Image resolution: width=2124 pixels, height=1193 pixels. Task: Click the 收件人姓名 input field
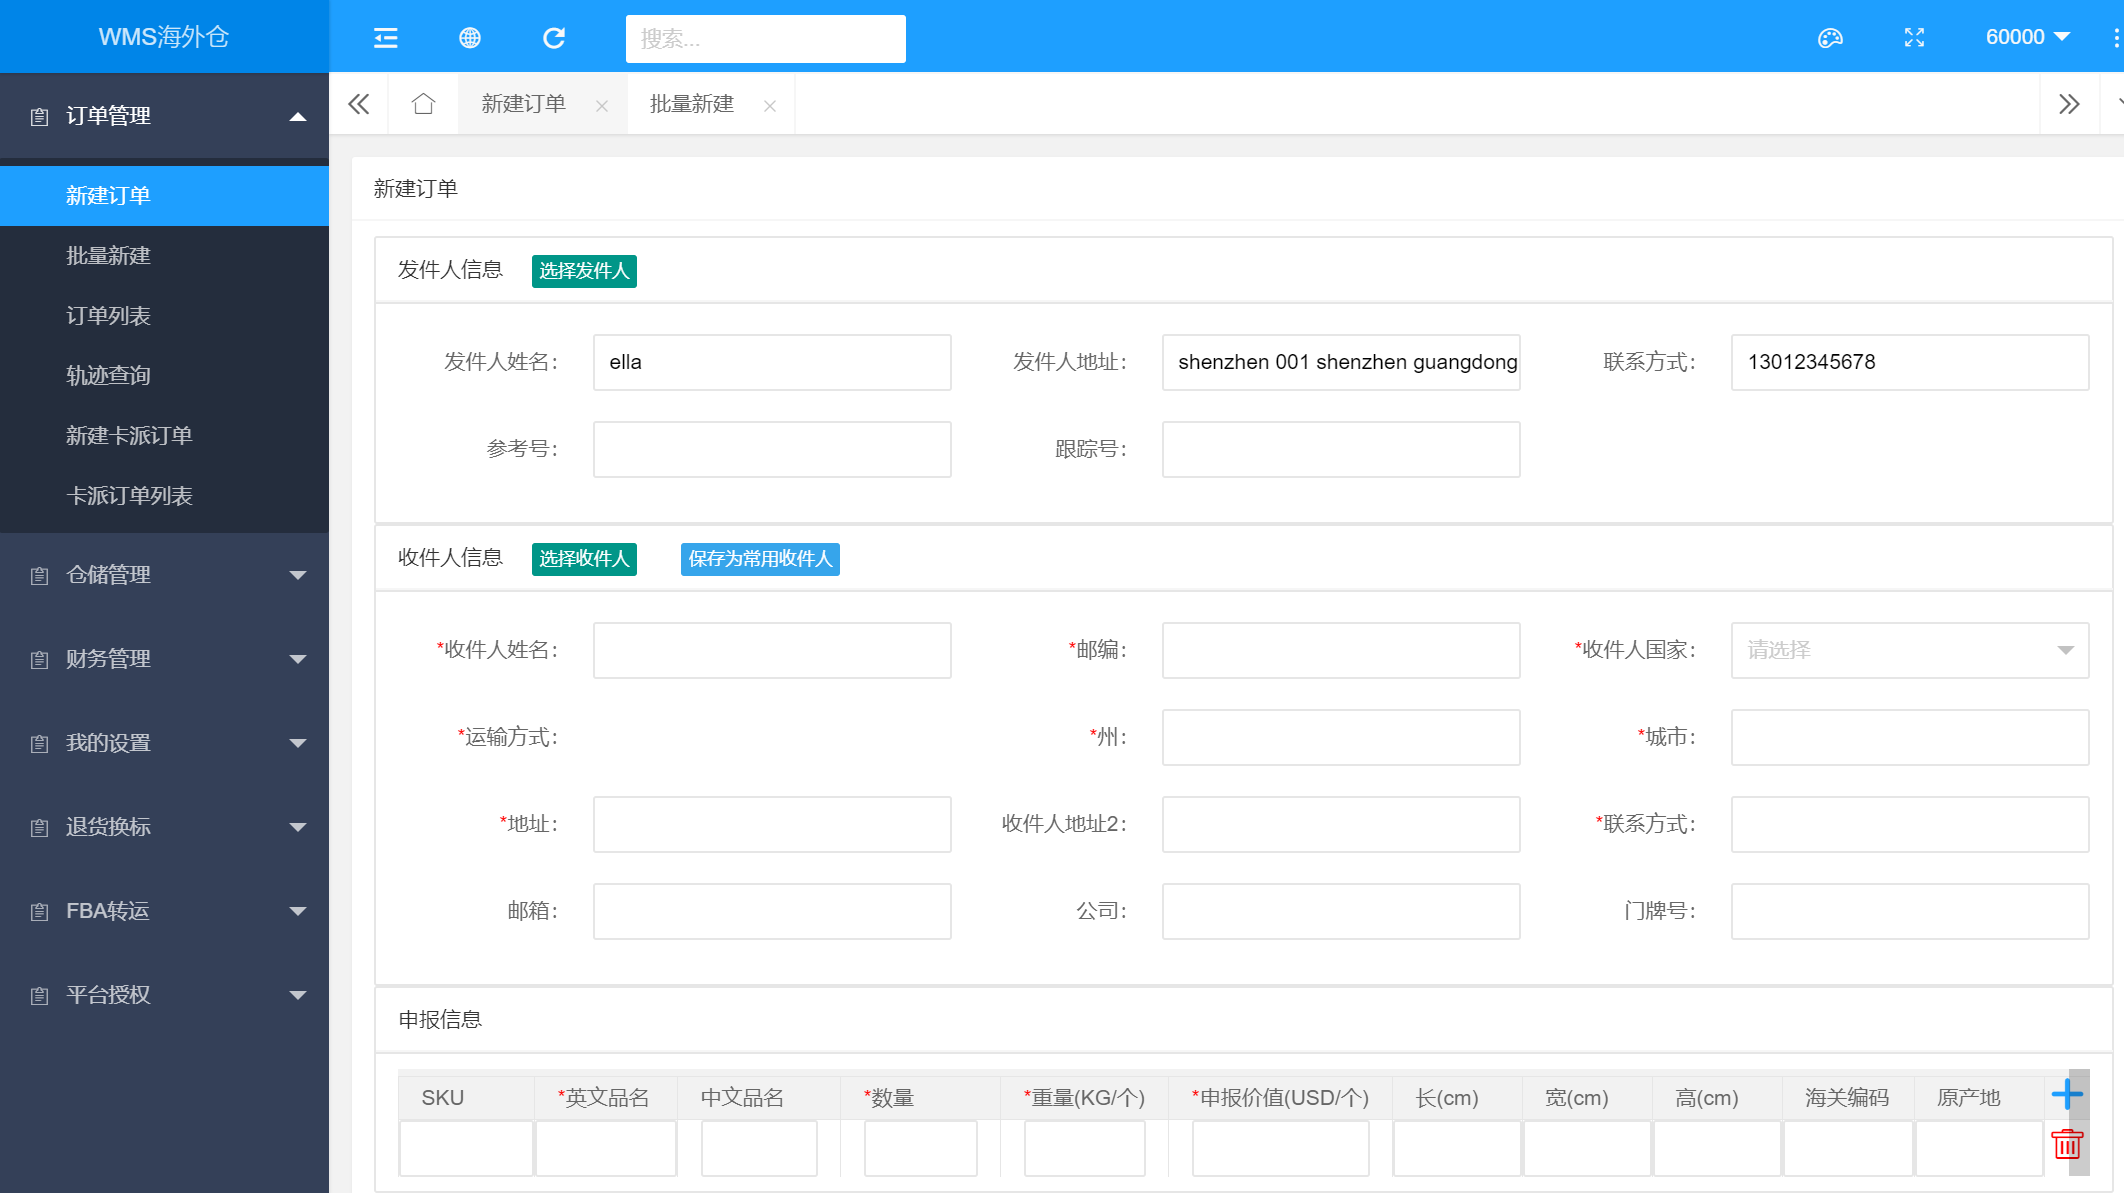772,650
